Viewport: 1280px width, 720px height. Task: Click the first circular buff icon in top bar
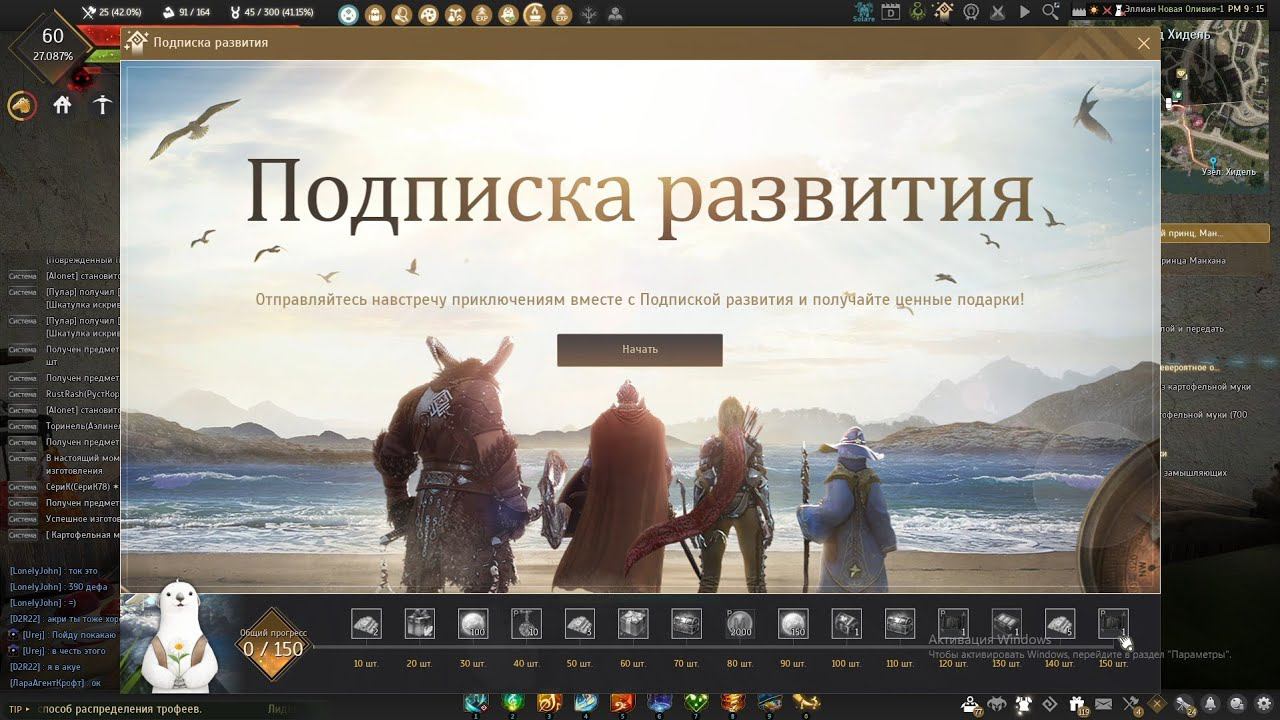348,14
